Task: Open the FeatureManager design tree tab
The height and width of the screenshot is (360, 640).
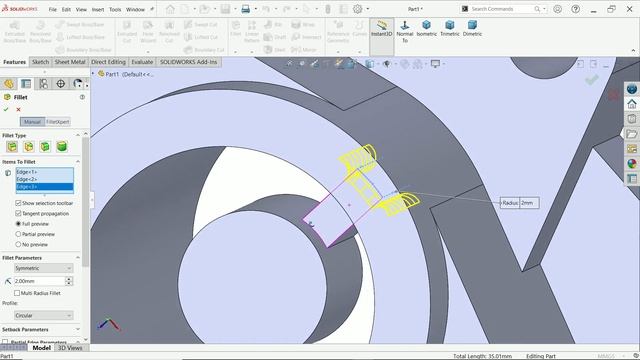Action: coord(9,84)
